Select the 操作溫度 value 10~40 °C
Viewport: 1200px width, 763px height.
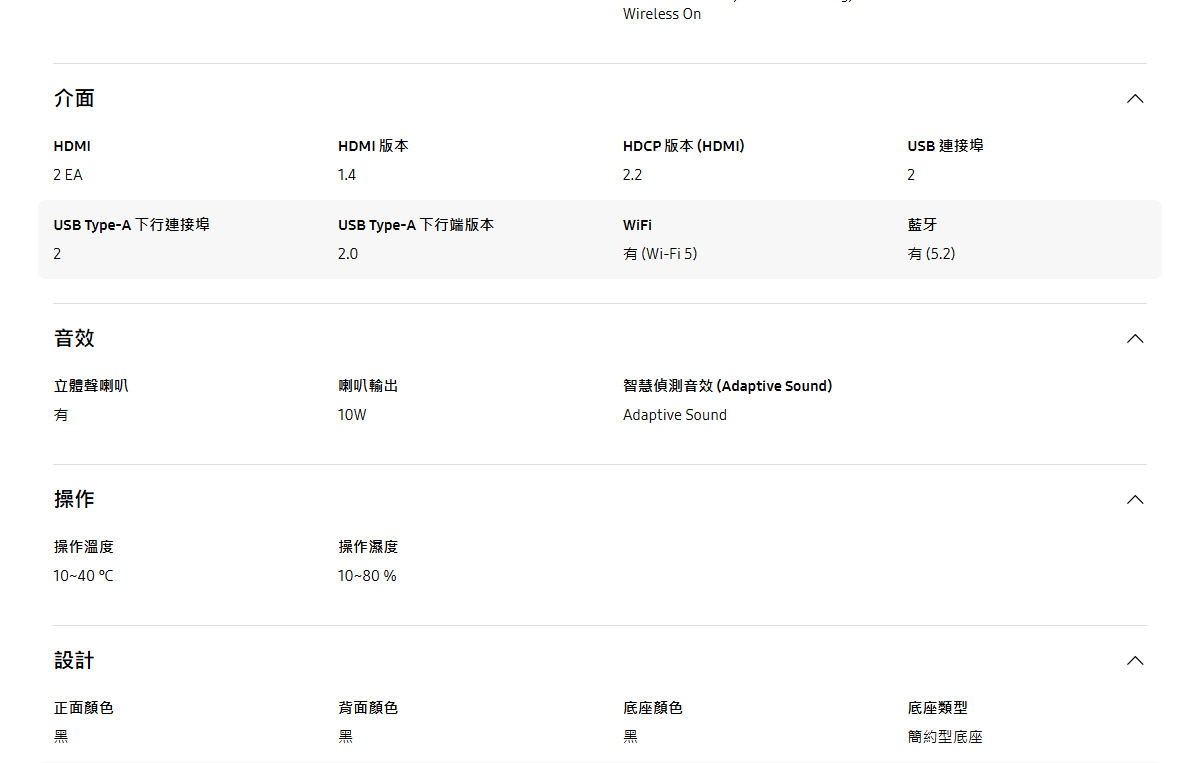point(83,575)
